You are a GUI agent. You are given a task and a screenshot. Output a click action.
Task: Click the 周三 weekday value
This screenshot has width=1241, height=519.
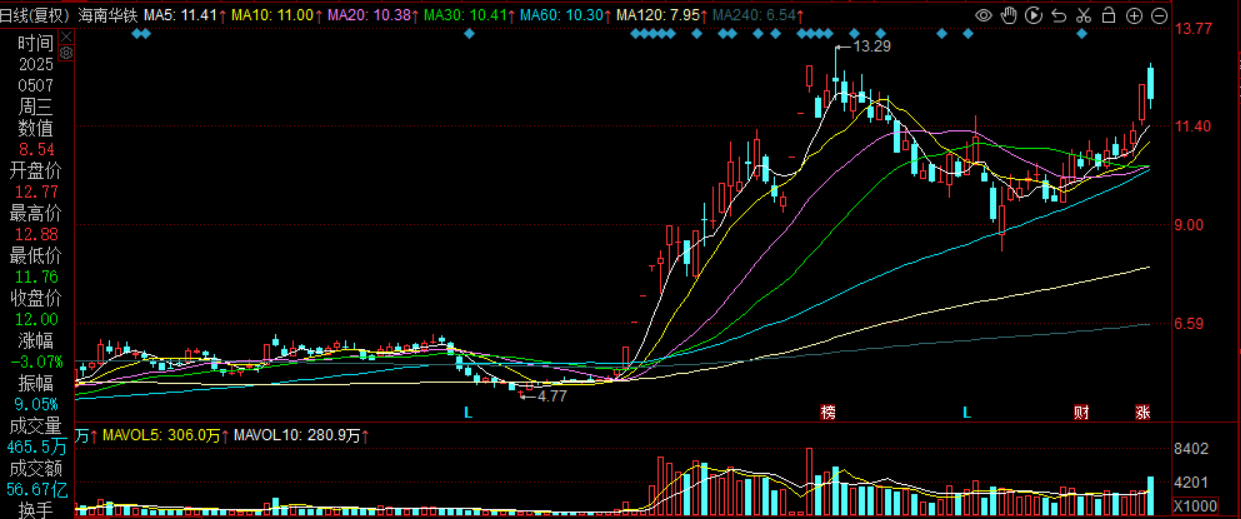point(35,106)
